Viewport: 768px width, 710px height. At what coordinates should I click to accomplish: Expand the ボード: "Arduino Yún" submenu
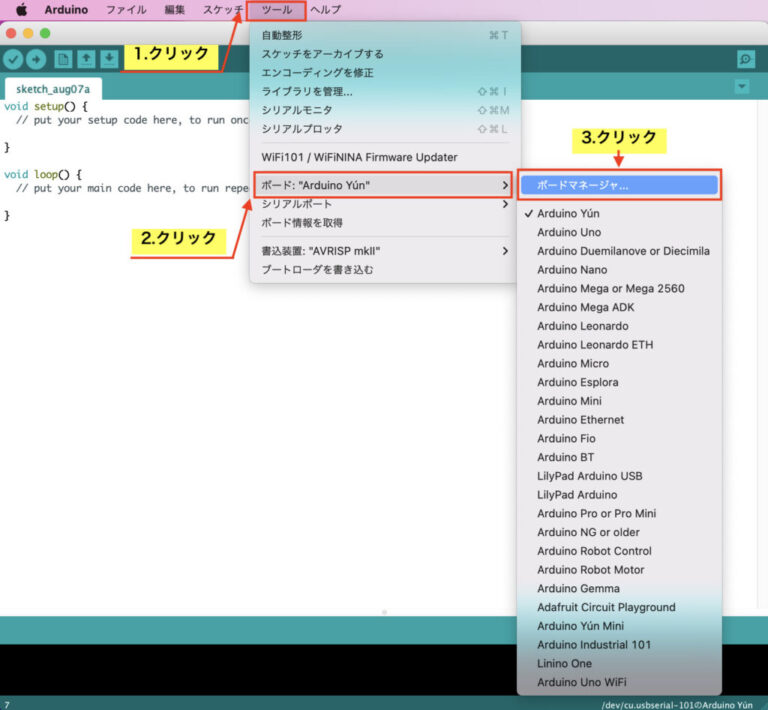380,185
